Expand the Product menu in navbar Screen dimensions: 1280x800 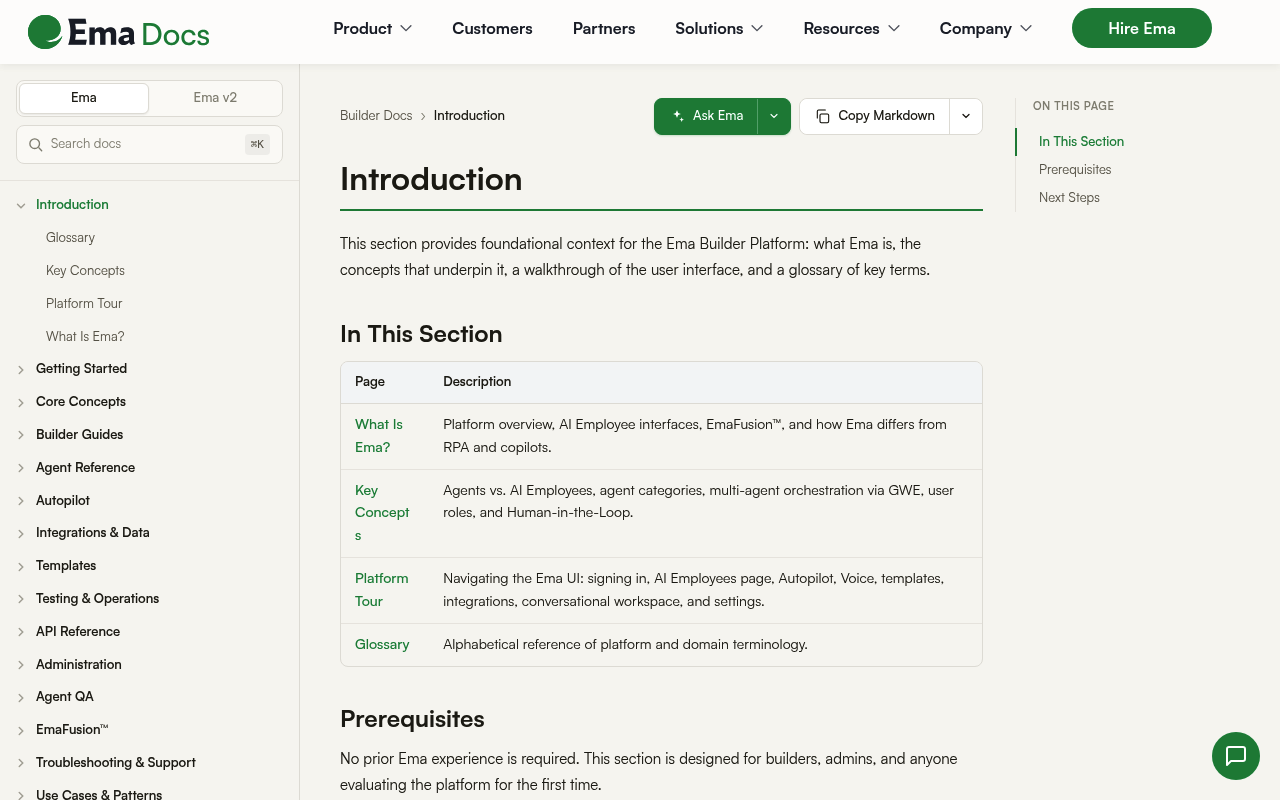pyautogui.click(x=372, y=28)
